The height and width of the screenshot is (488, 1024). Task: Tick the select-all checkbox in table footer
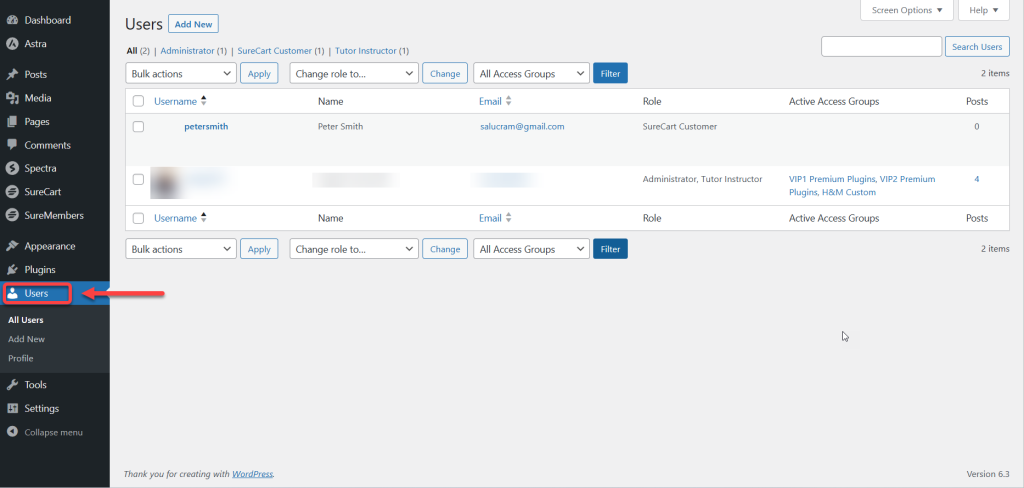coord(138,218)
